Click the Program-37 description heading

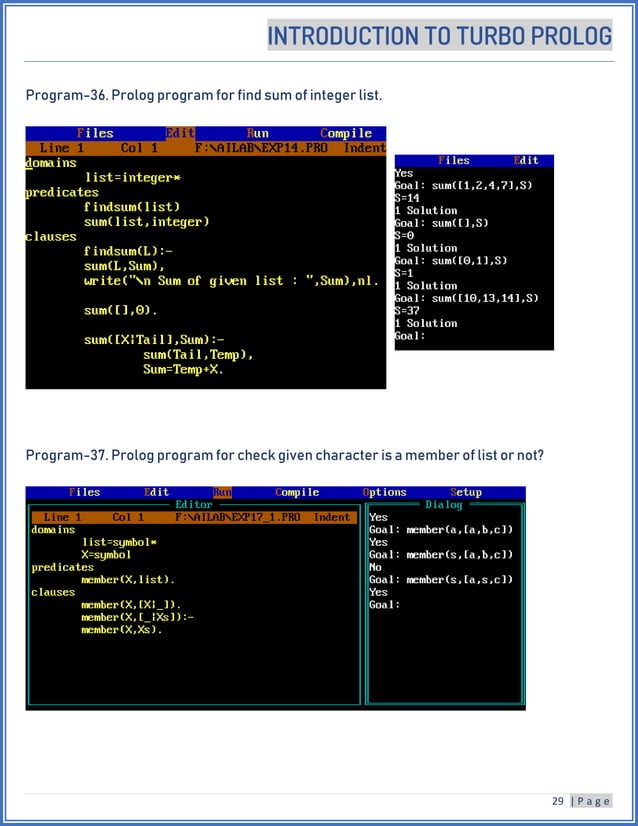tap(284, 455)
